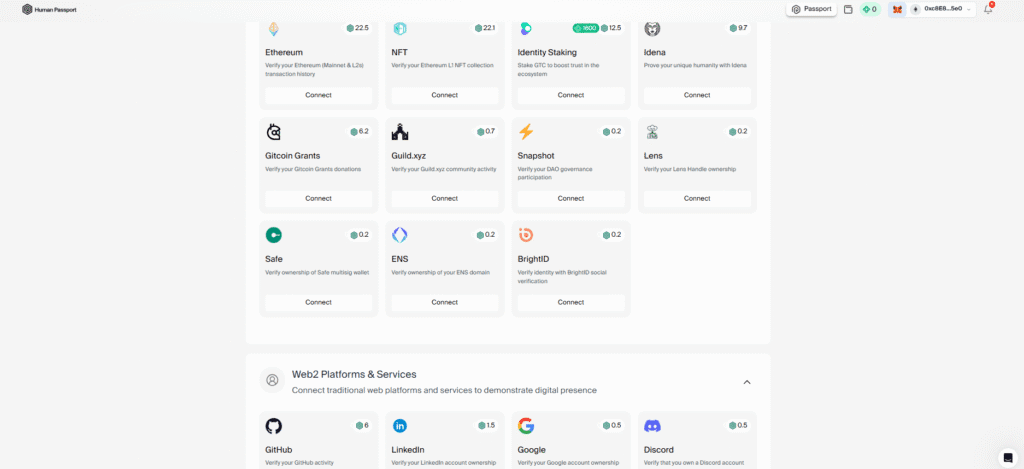Open the notifications bell
This screenshot has width=1024, height=469.
pyautogui.click(x=988, y=9)
